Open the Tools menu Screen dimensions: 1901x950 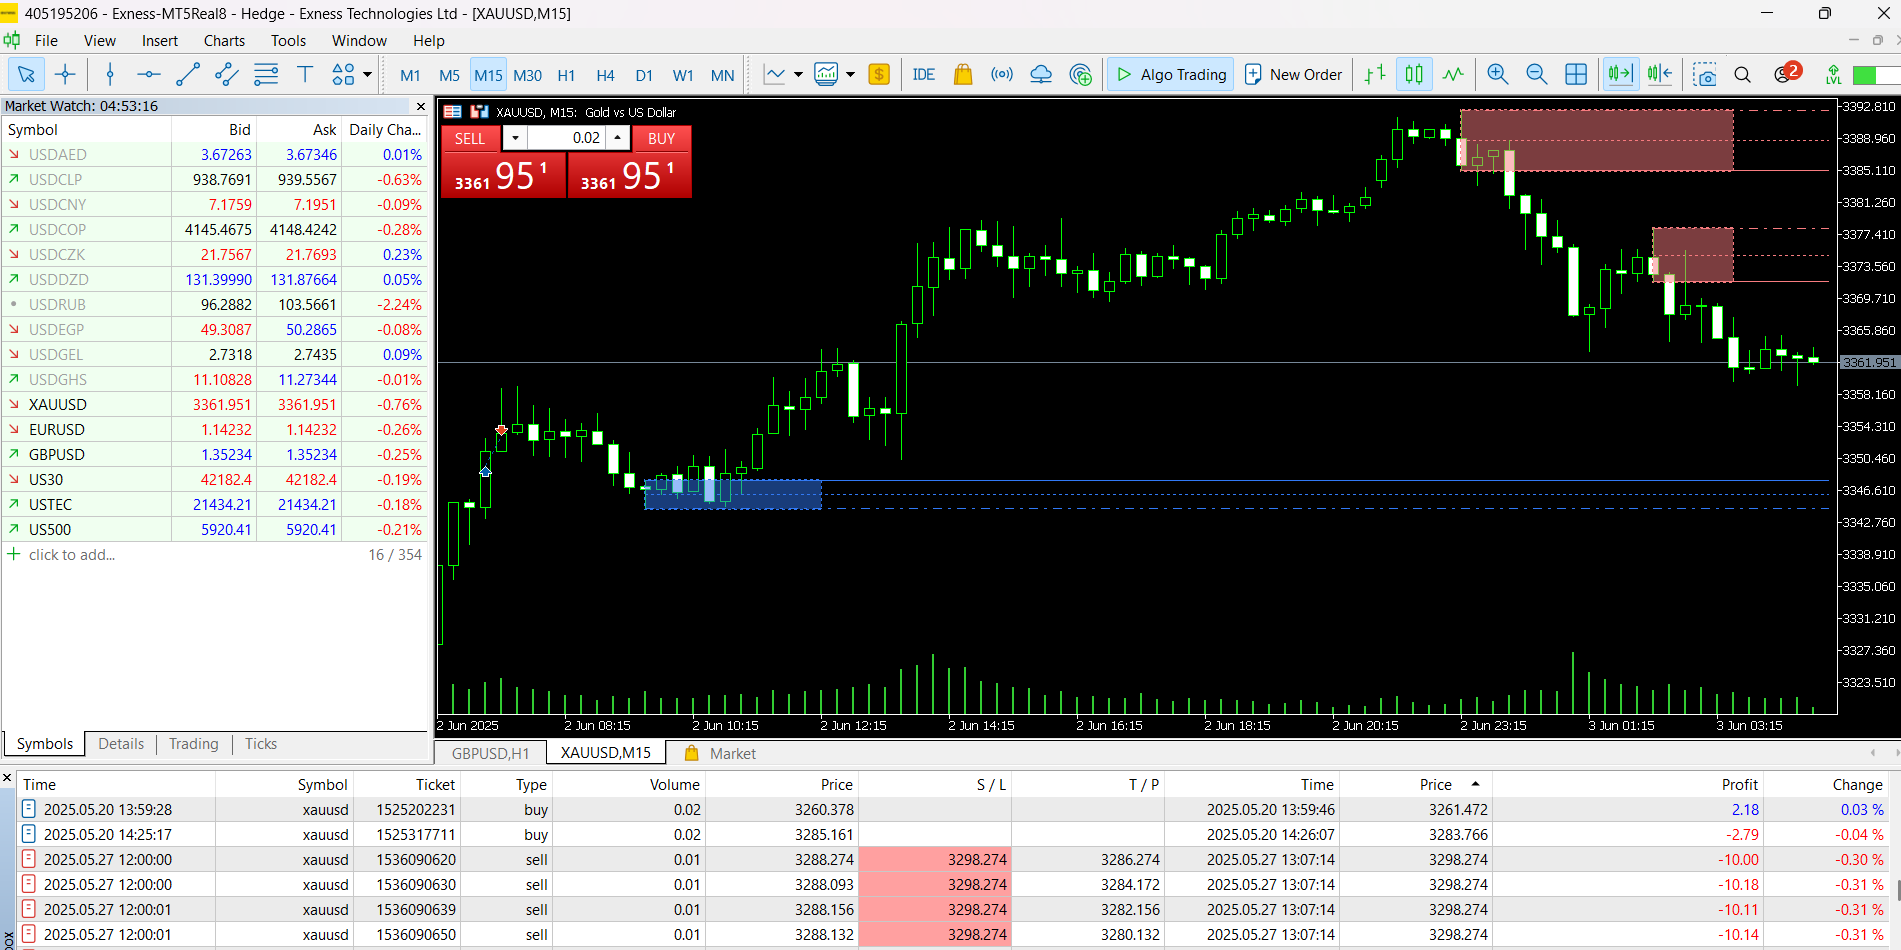(288, 41)
